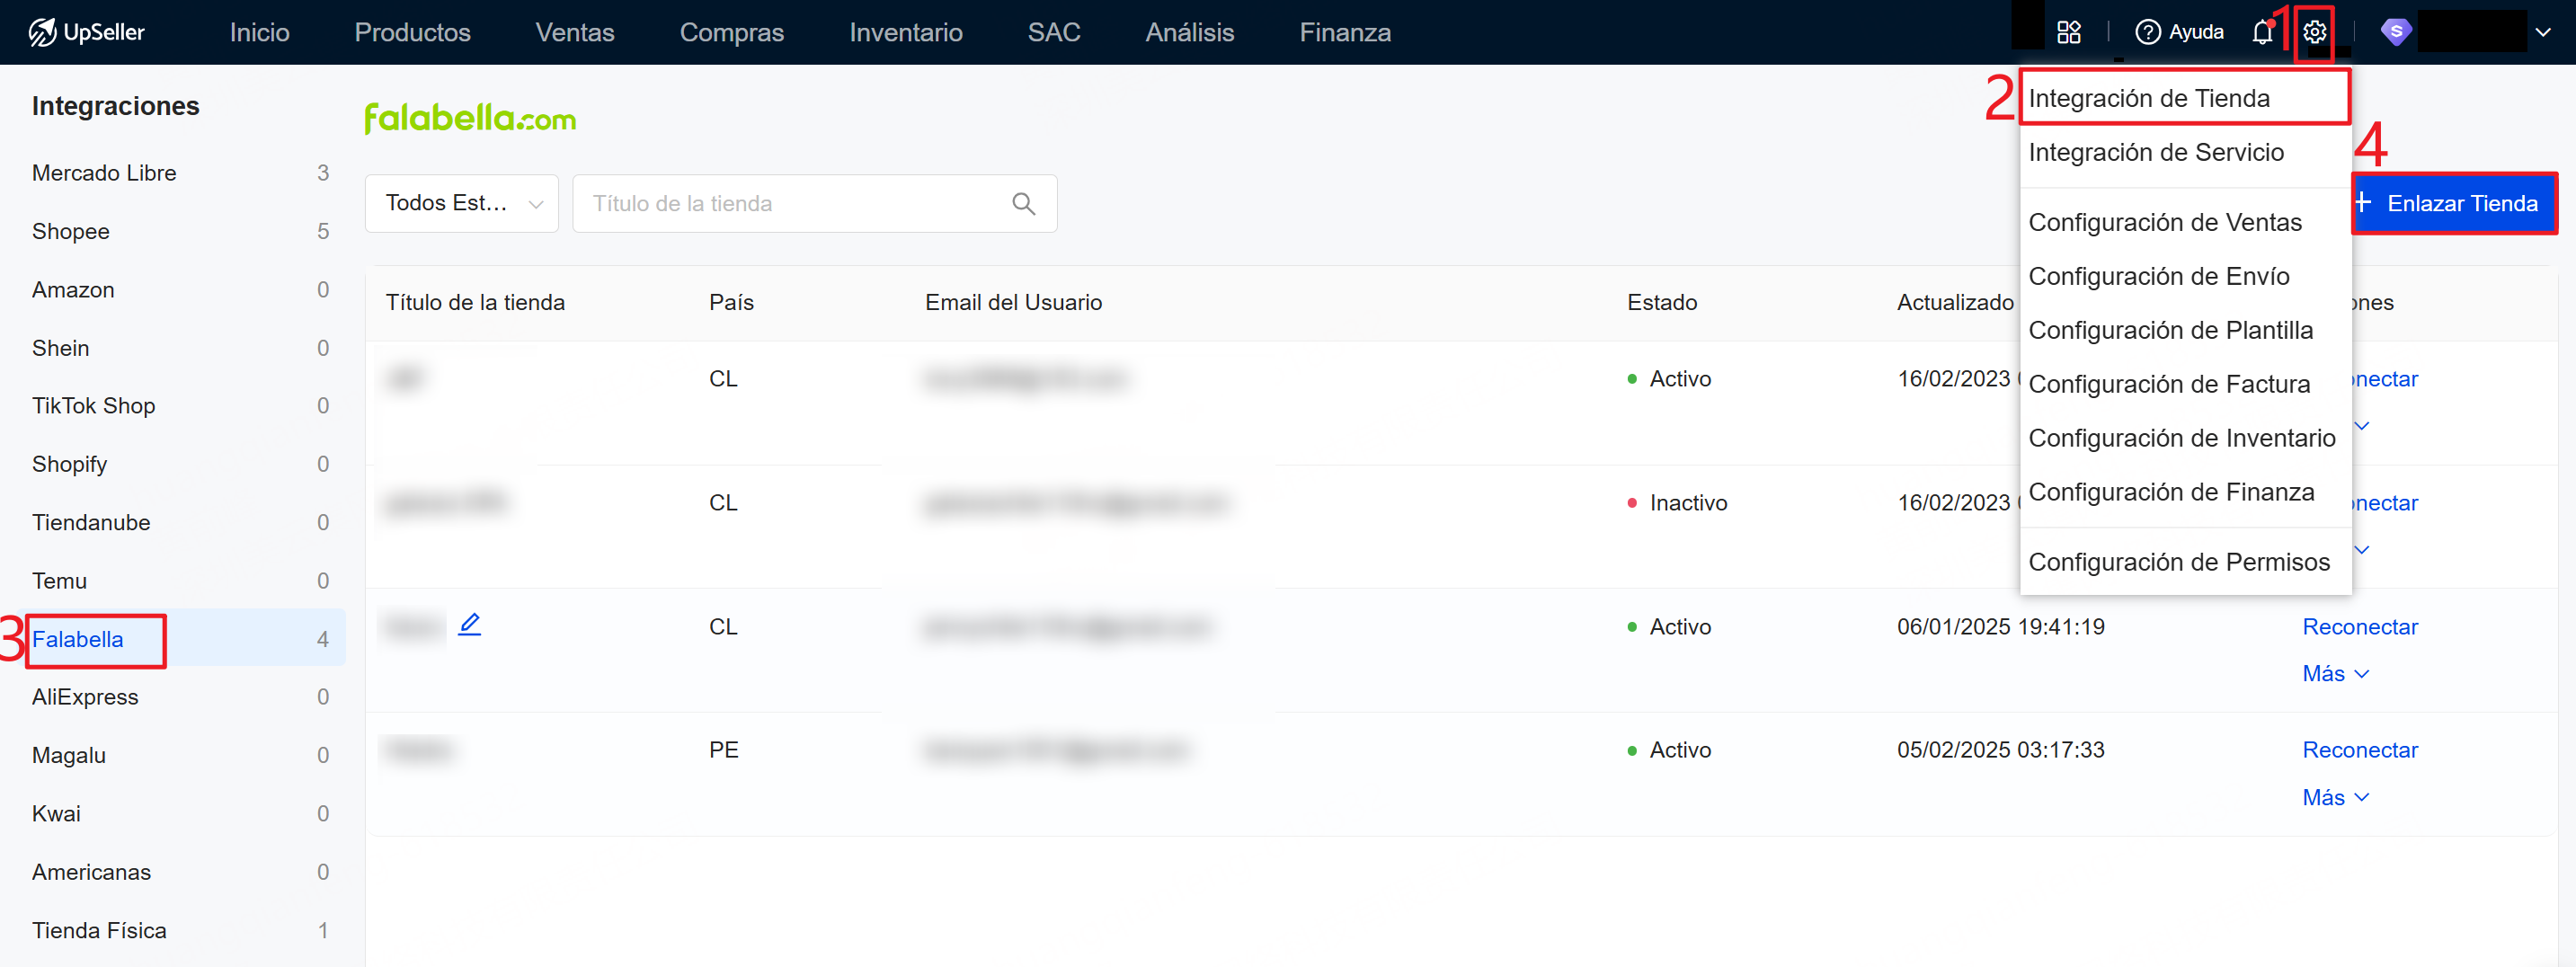2576x967 pixels.
Task: Open Configuración de Permisos
Action: coord(2178,562)
